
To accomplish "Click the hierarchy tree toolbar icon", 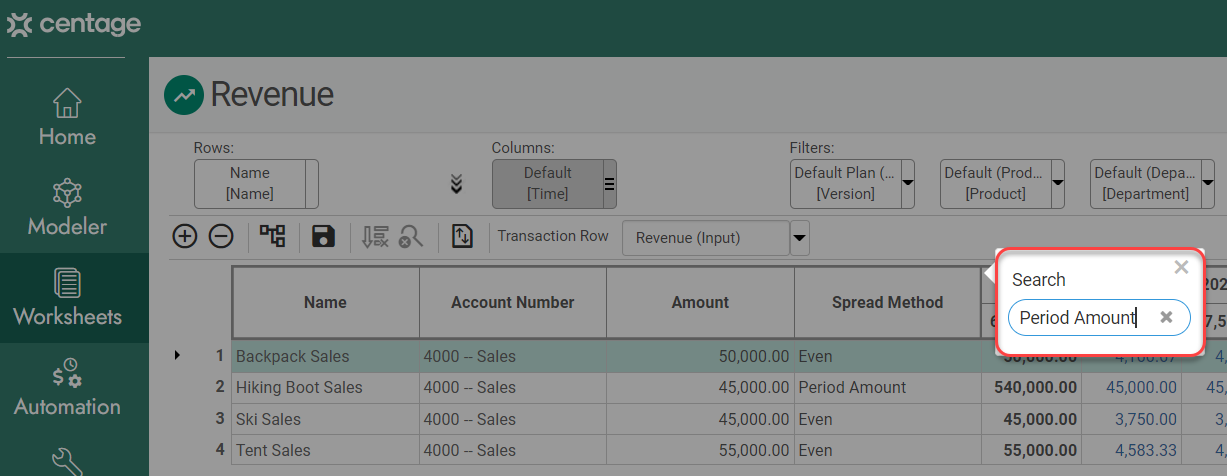I will [x=272, y=236].
